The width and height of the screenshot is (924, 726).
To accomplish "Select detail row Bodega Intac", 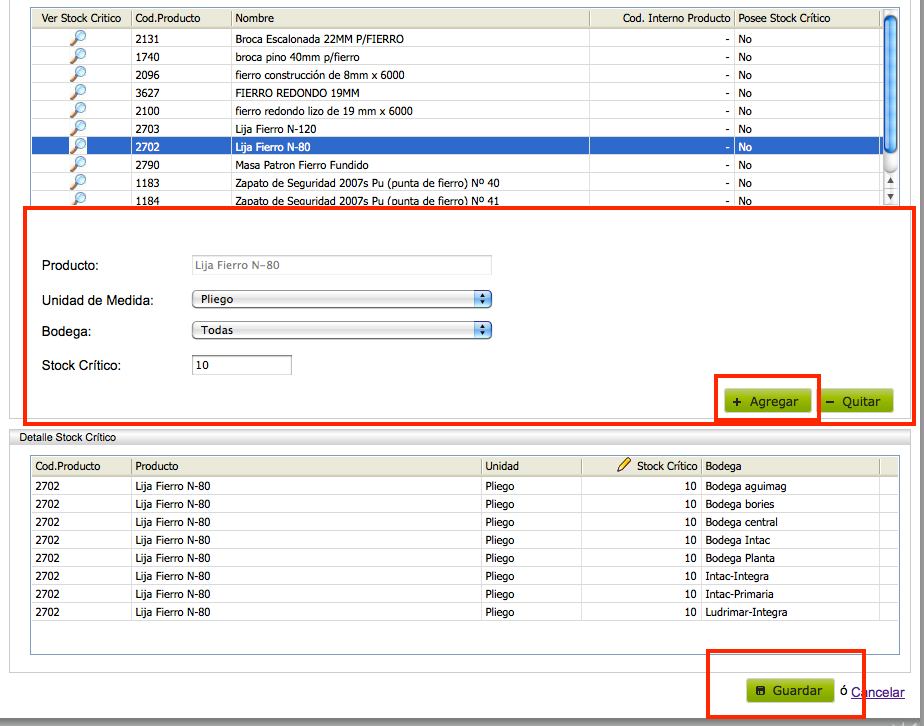I will (464, 540).
